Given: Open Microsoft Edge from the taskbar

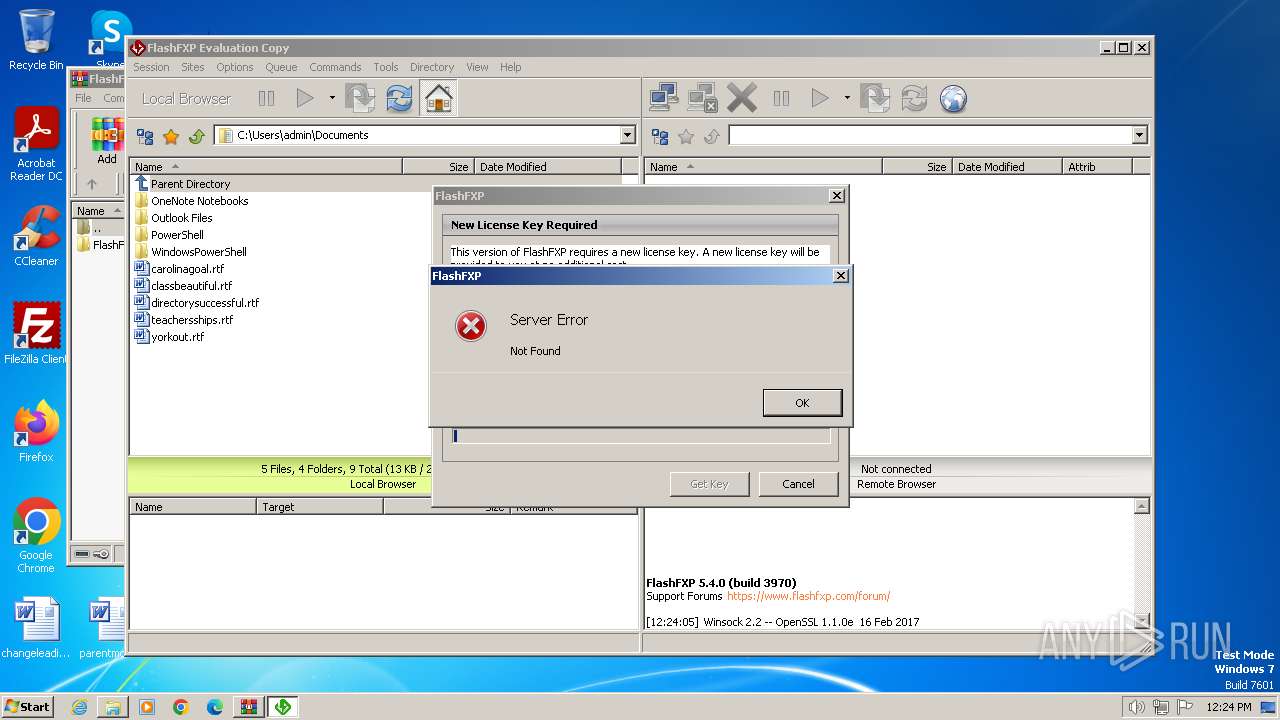Looking at the screenshot, I should (215, 707).
